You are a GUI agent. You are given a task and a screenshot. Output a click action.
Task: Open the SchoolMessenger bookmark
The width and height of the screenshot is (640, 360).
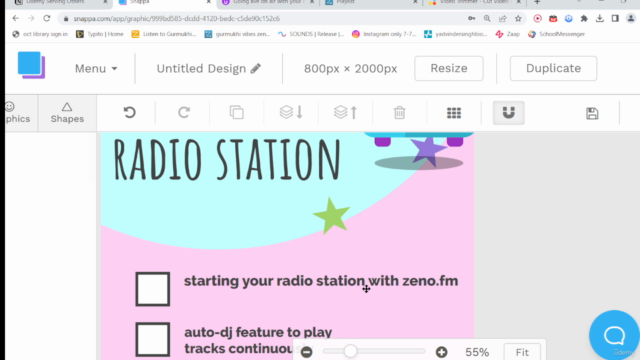point(556,34)
